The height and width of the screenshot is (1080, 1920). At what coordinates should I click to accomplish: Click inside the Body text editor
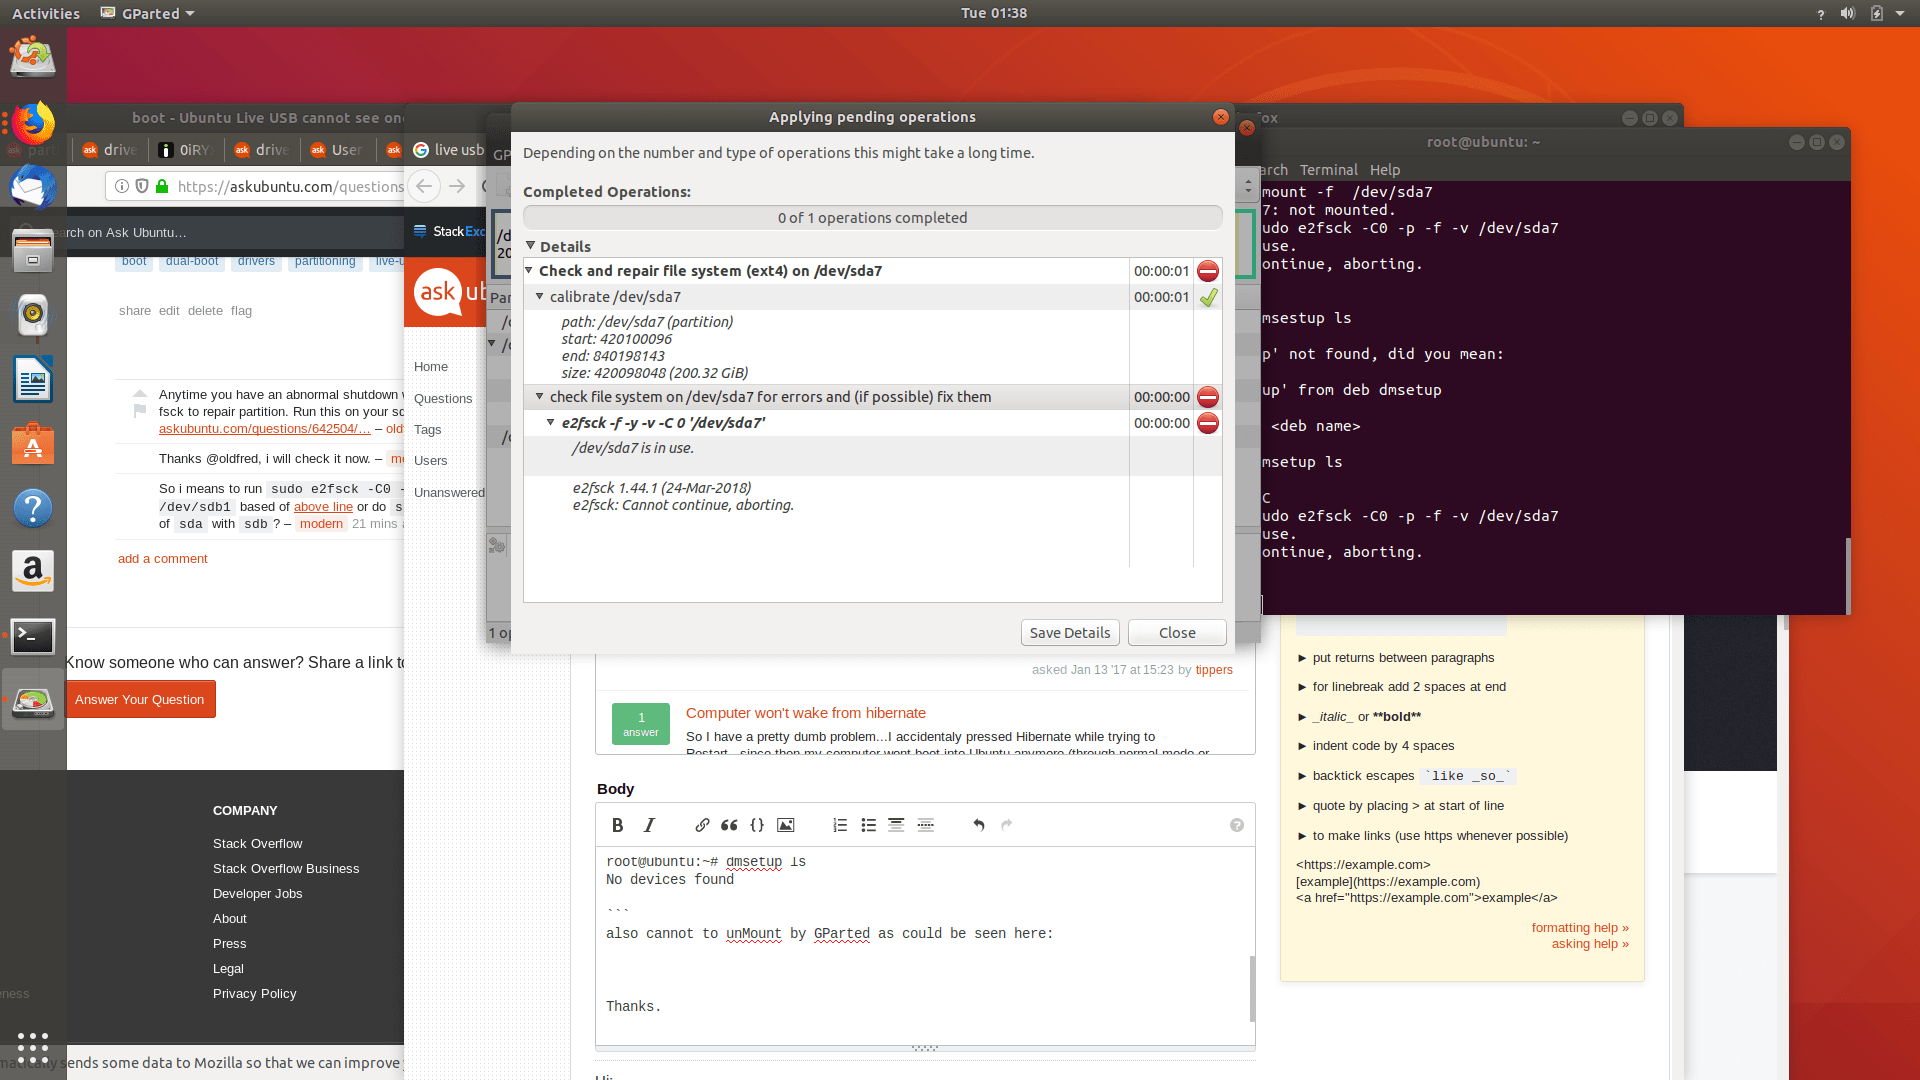[x=925, y=945]
